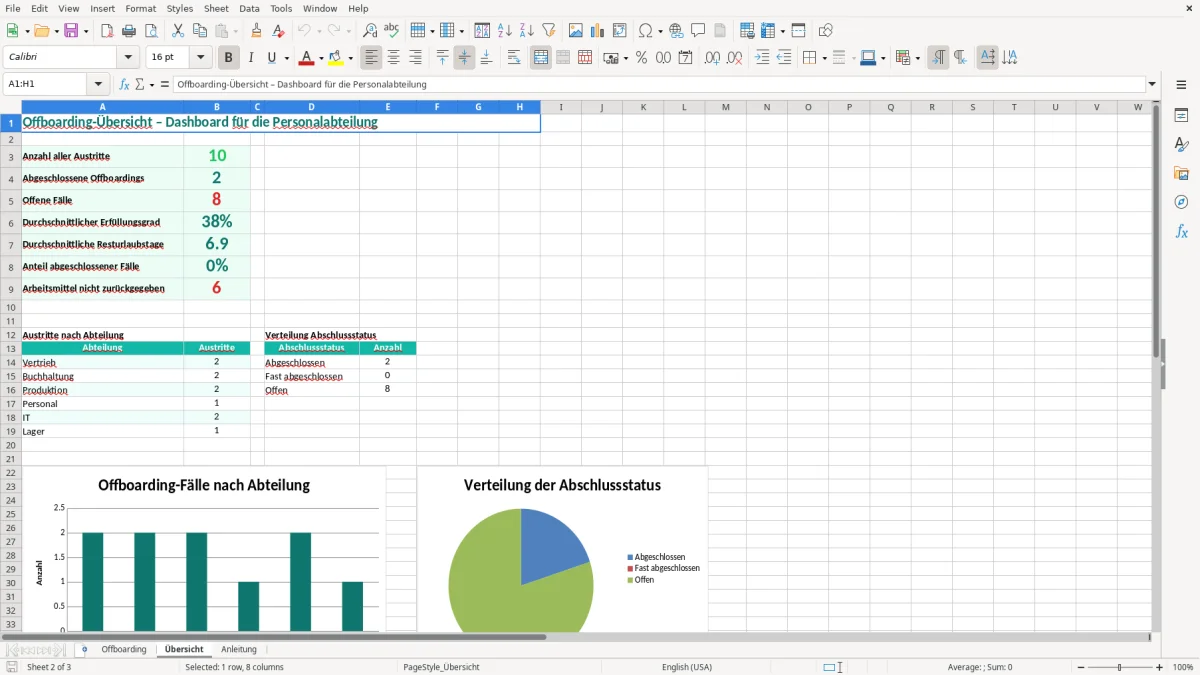Open the Export as PDF tool
The image size is (1200, 675).
(107, 31)
